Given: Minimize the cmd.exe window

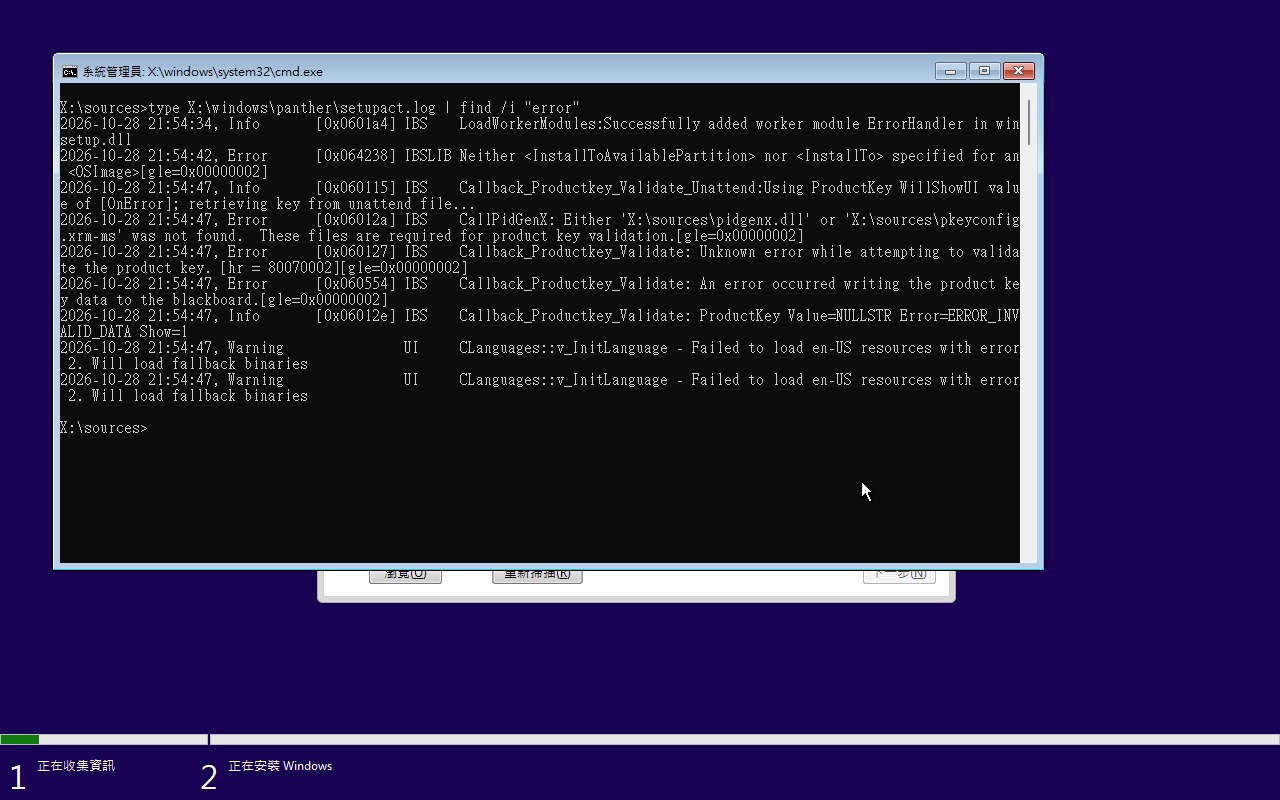Looking at the screenshot, I should [951, 71].
